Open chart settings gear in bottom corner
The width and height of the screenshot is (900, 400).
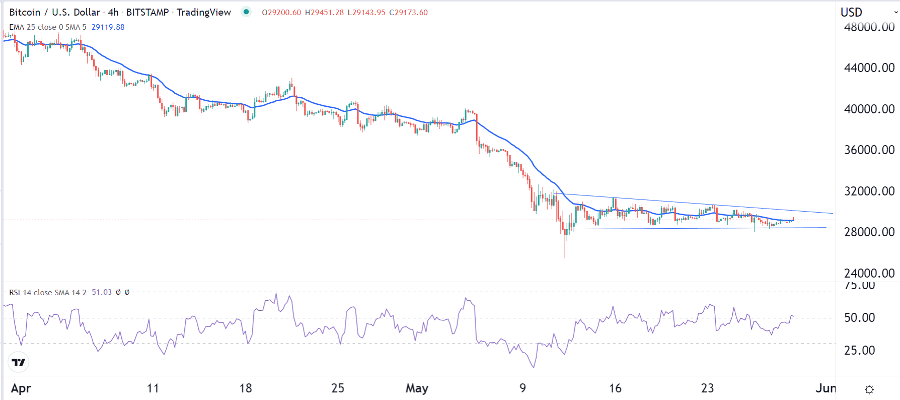[x=870, y=388]
